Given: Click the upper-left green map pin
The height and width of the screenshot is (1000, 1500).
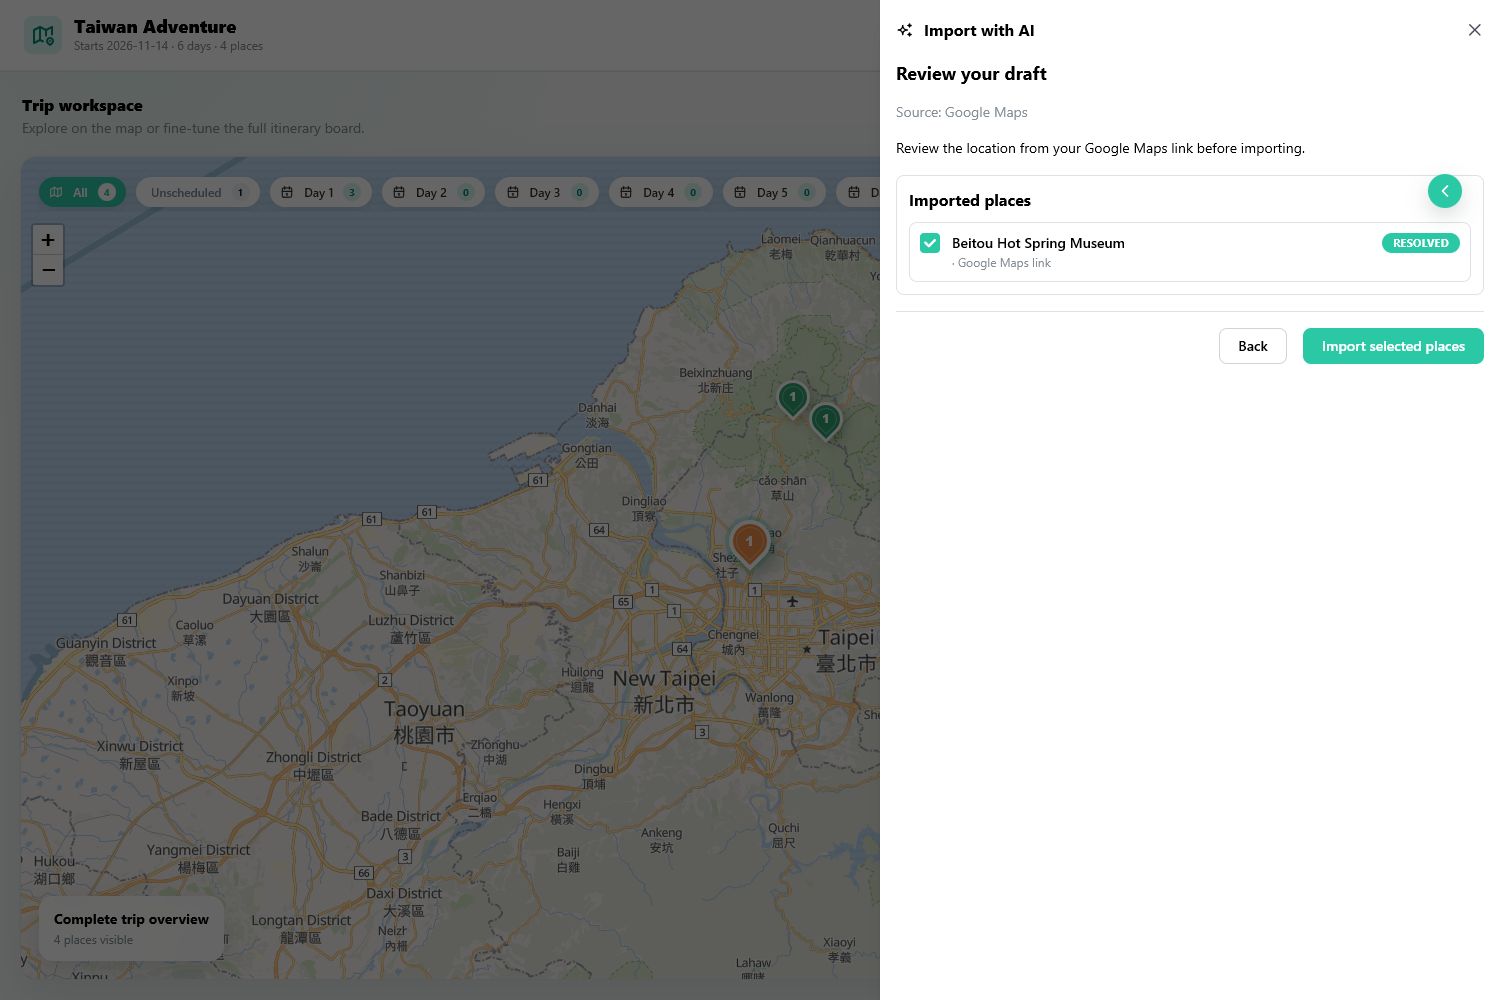Looking at the screenshot, I should (x=793, y=399).
